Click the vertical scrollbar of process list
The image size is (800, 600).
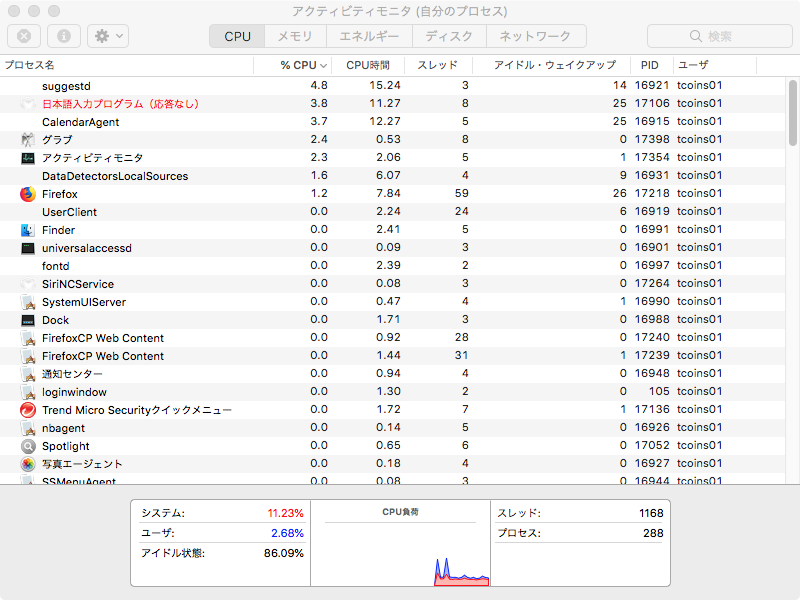[x=793, y=115]
